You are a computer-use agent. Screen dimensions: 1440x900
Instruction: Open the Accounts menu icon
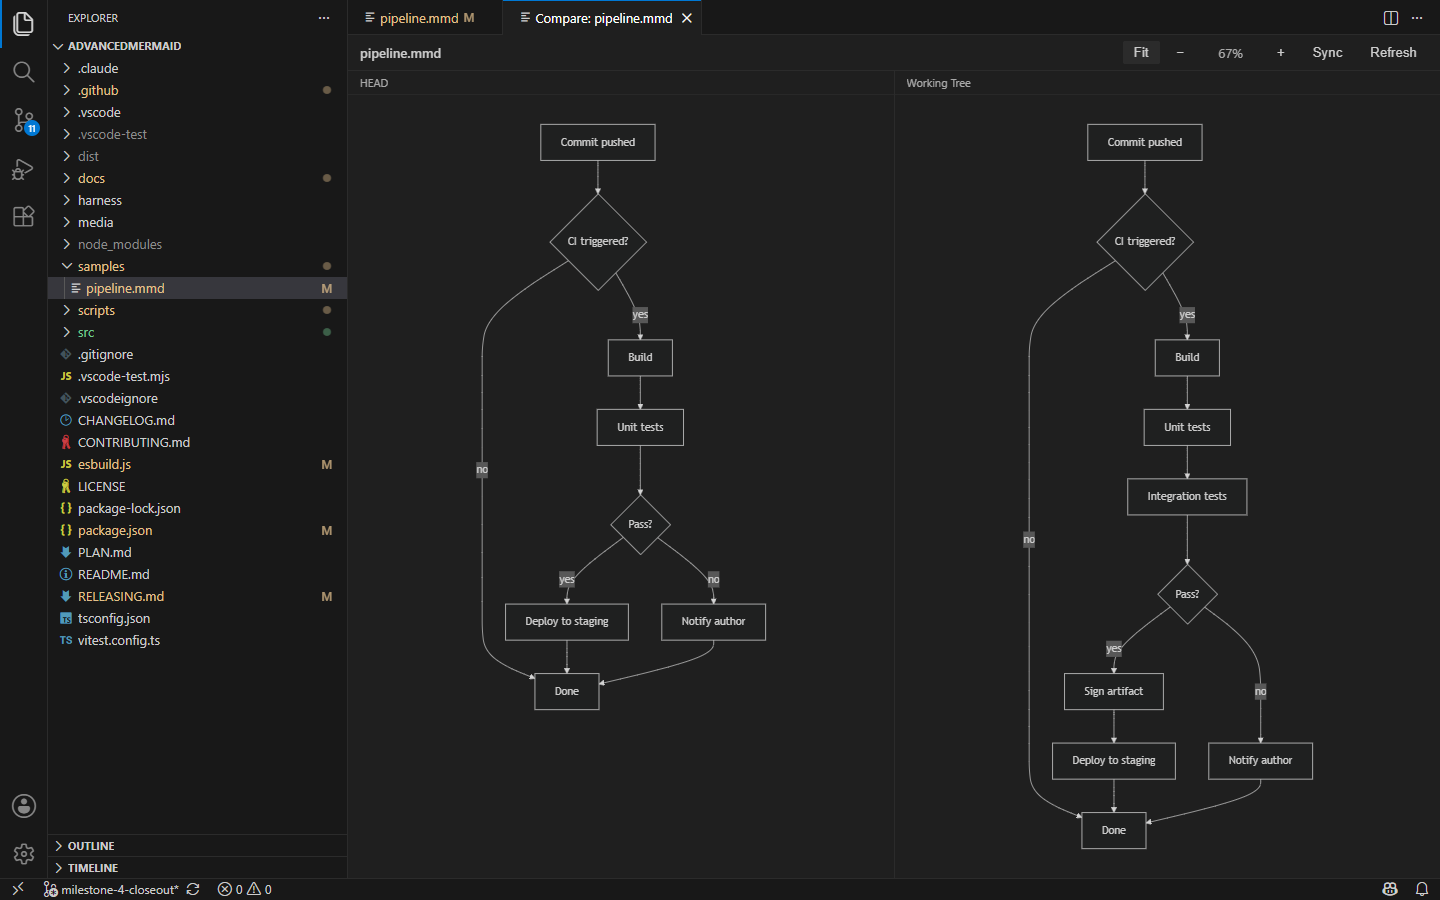click(24, 806)
